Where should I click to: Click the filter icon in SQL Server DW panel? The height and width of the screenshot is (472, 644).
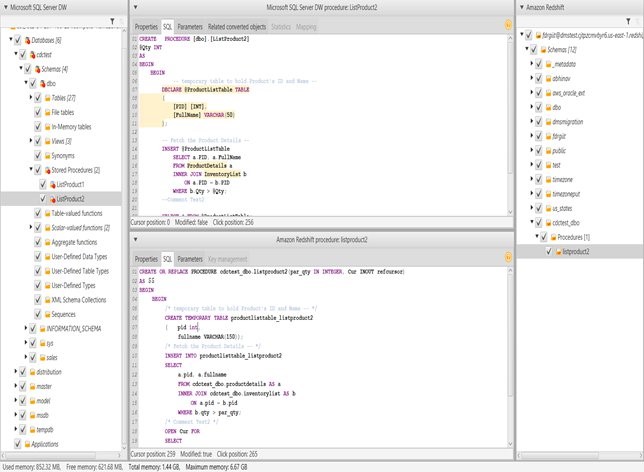pos(112,21)
